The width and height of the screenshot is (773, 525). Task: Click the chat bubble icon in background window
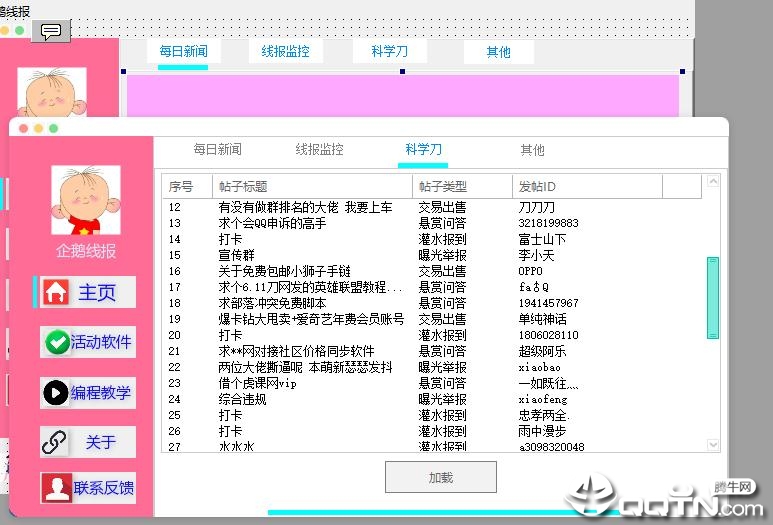(51, 31)
